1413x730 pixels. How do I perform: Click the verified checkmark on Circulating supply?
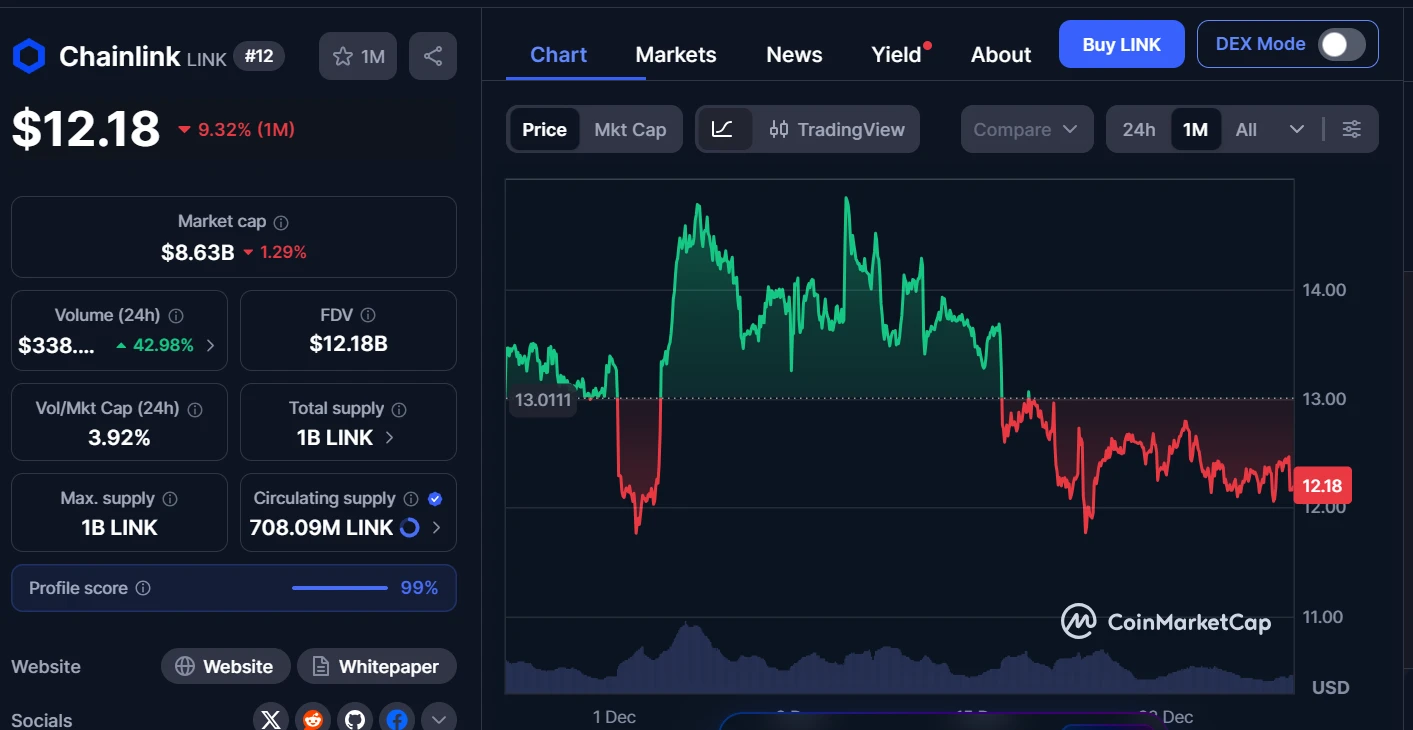(x=434, y=497)
